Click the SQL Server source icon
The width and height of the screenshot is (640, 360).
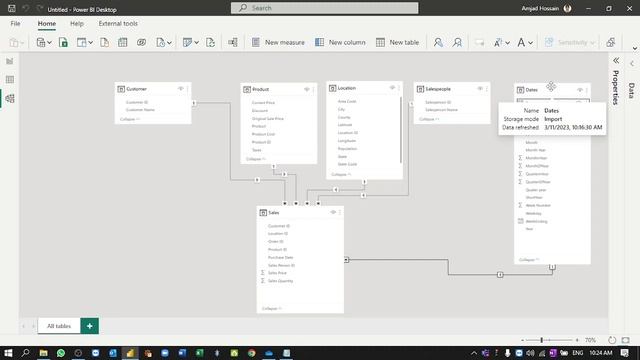click(x=104, y=42)
